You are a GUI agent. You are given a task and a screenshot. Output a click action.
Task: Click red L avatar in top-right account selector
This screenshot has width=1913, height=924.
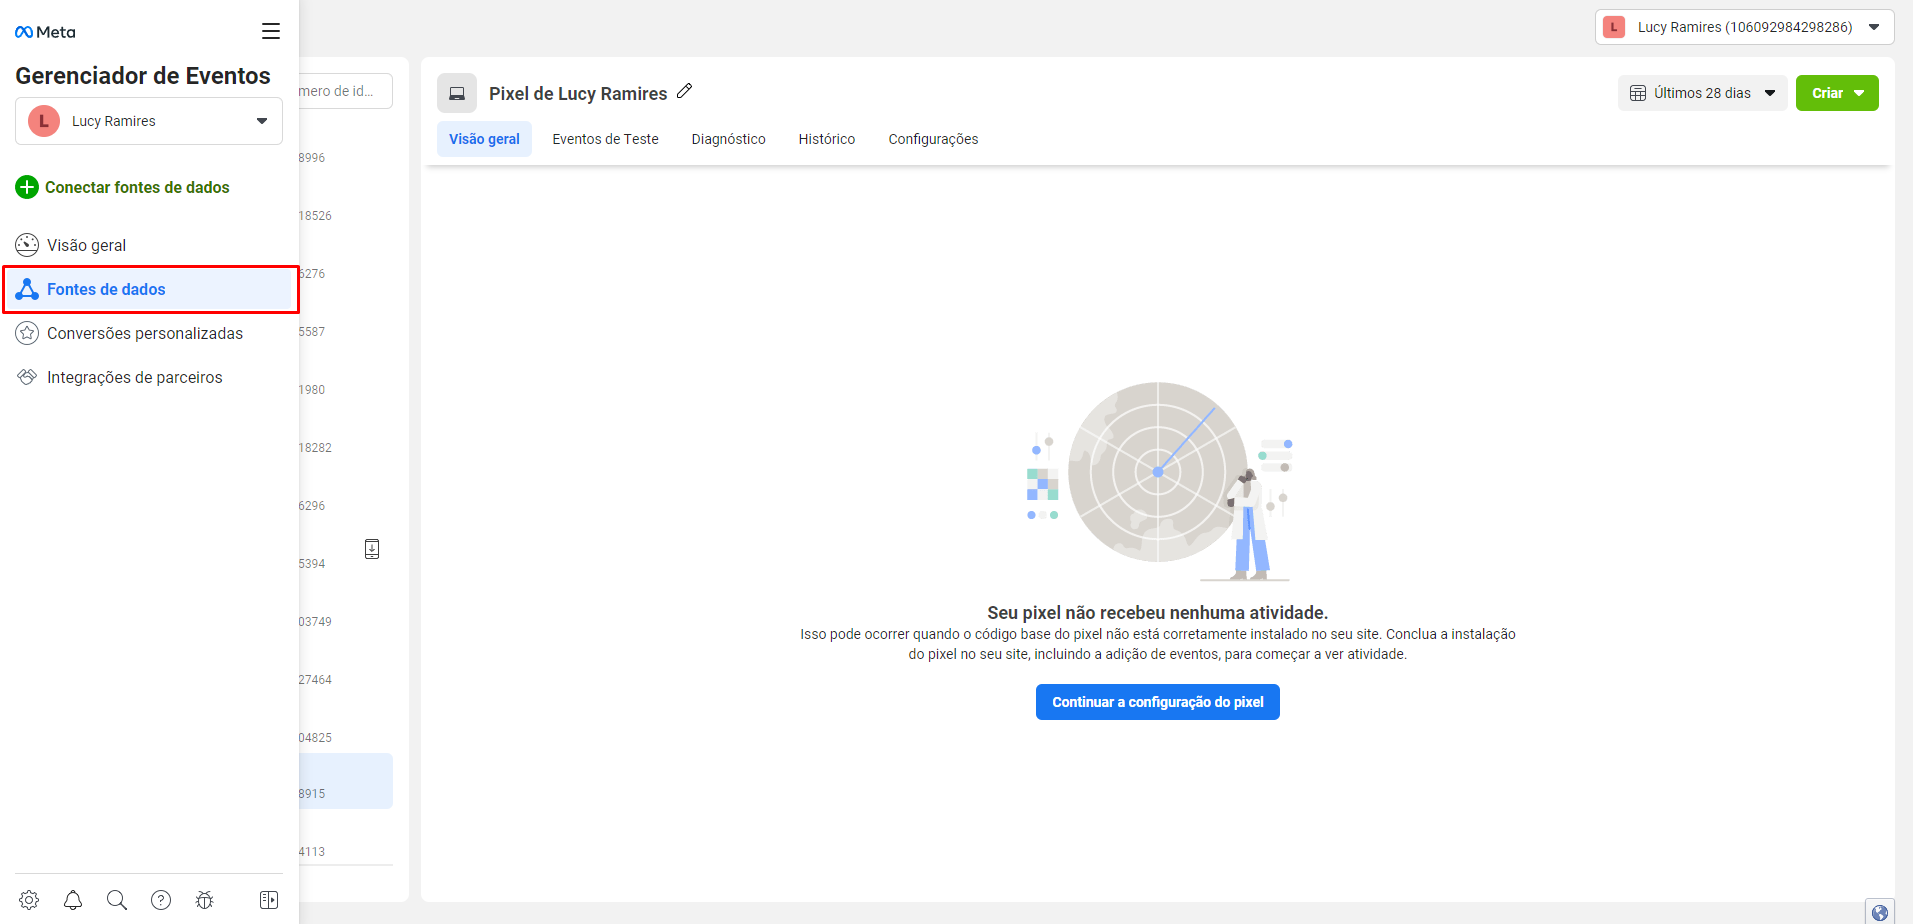(x=1614, y=27)
